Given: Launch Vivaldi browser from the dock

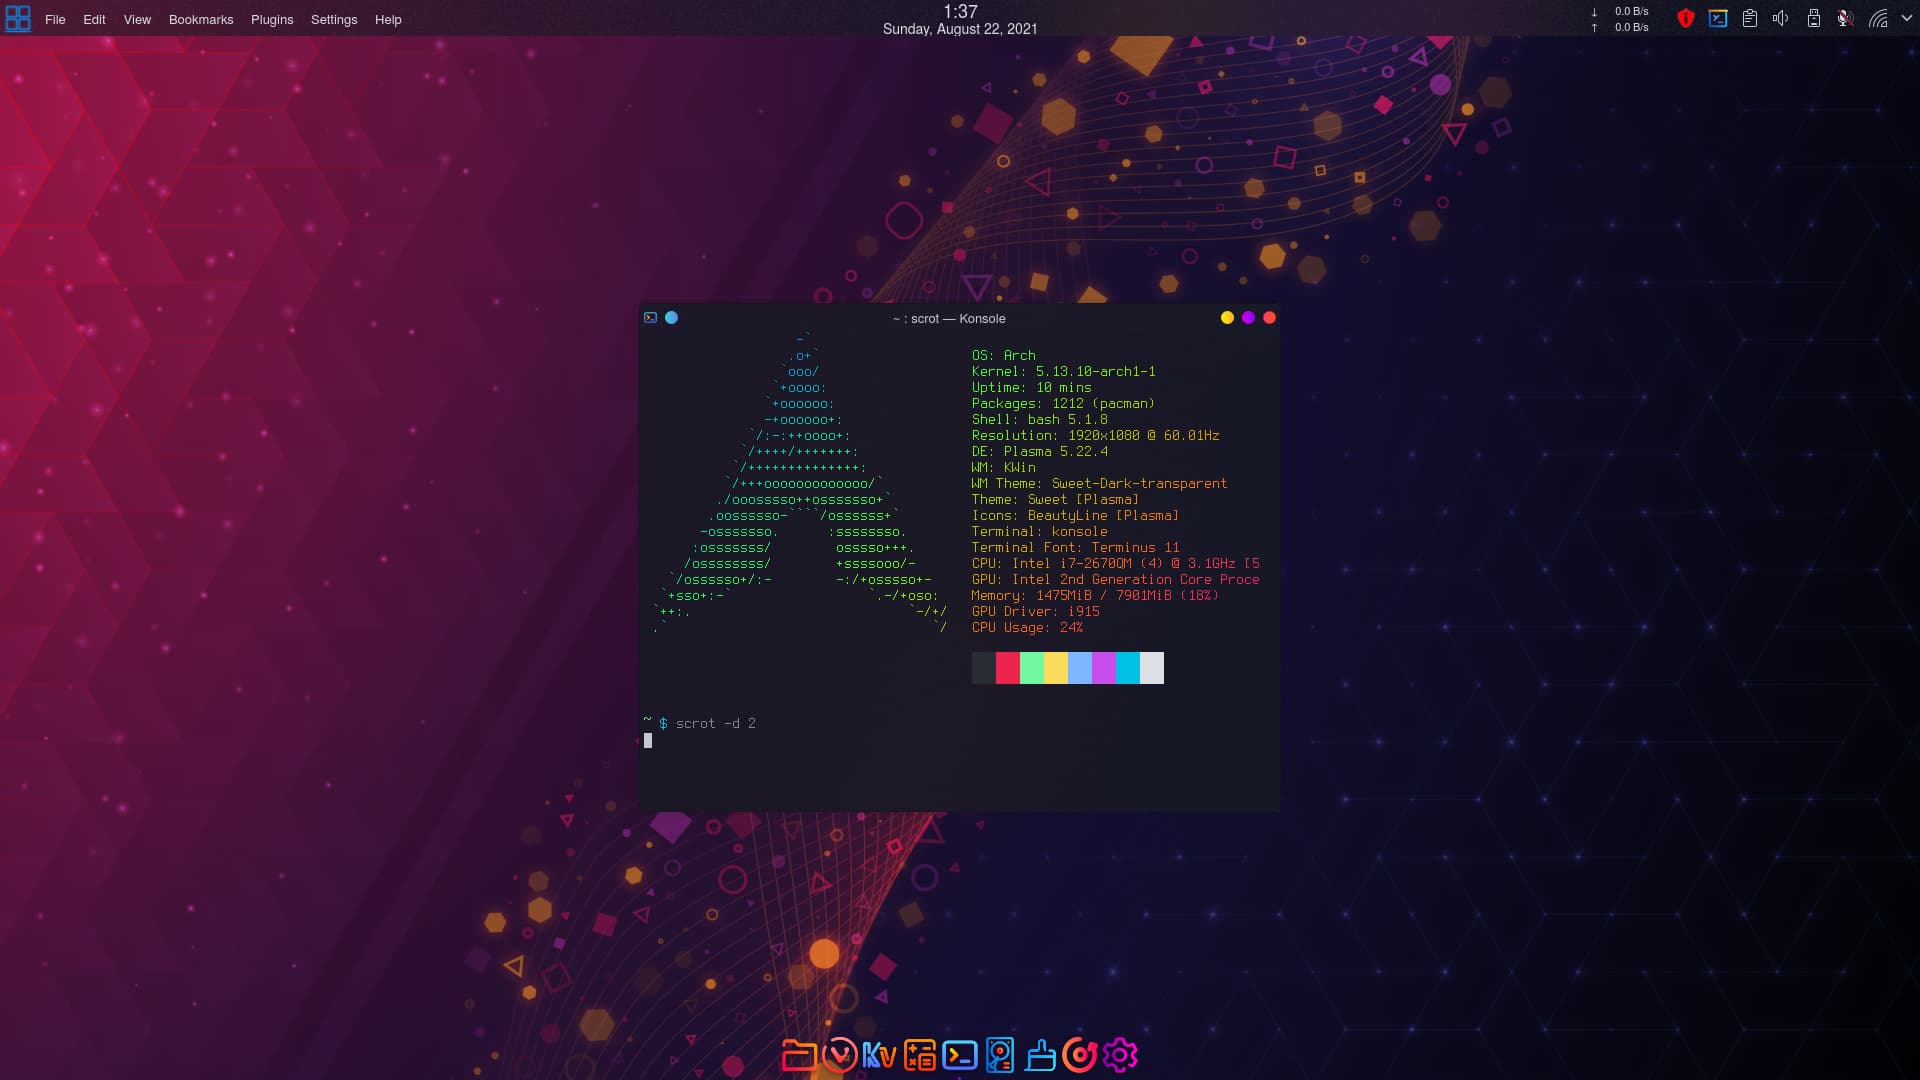Looking at the screenshot, I should [x=839, y=1055].
